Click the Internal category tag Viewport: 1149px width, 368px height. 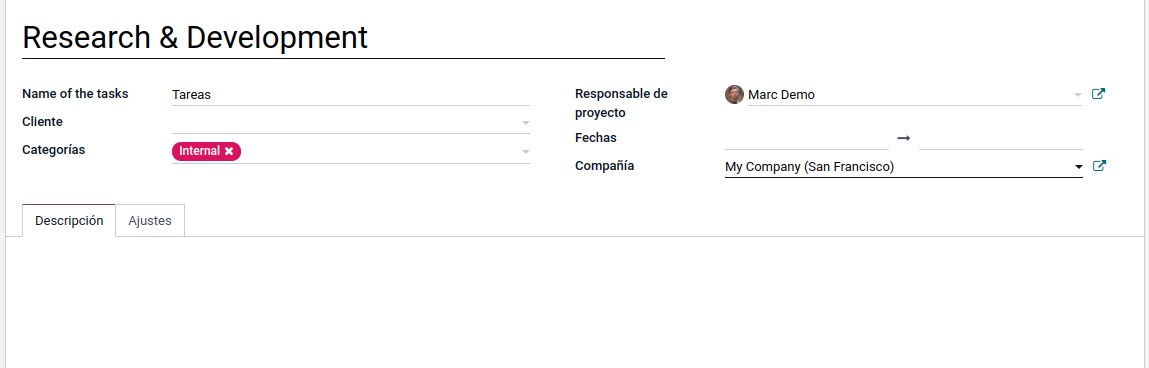coord(199,151)
